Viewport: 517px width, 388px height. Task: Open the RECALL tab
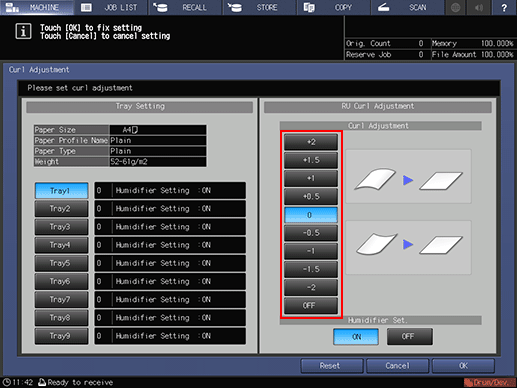click(x=185, y=7)
